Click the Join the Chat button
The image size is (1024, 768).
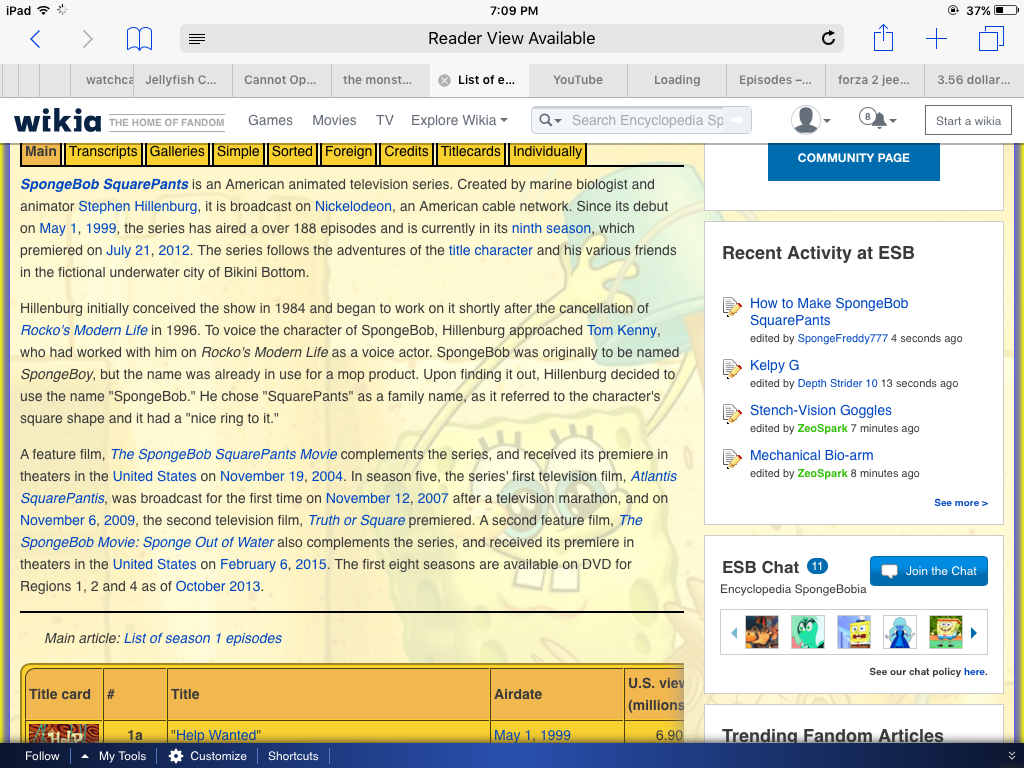[x=929, y=571]
